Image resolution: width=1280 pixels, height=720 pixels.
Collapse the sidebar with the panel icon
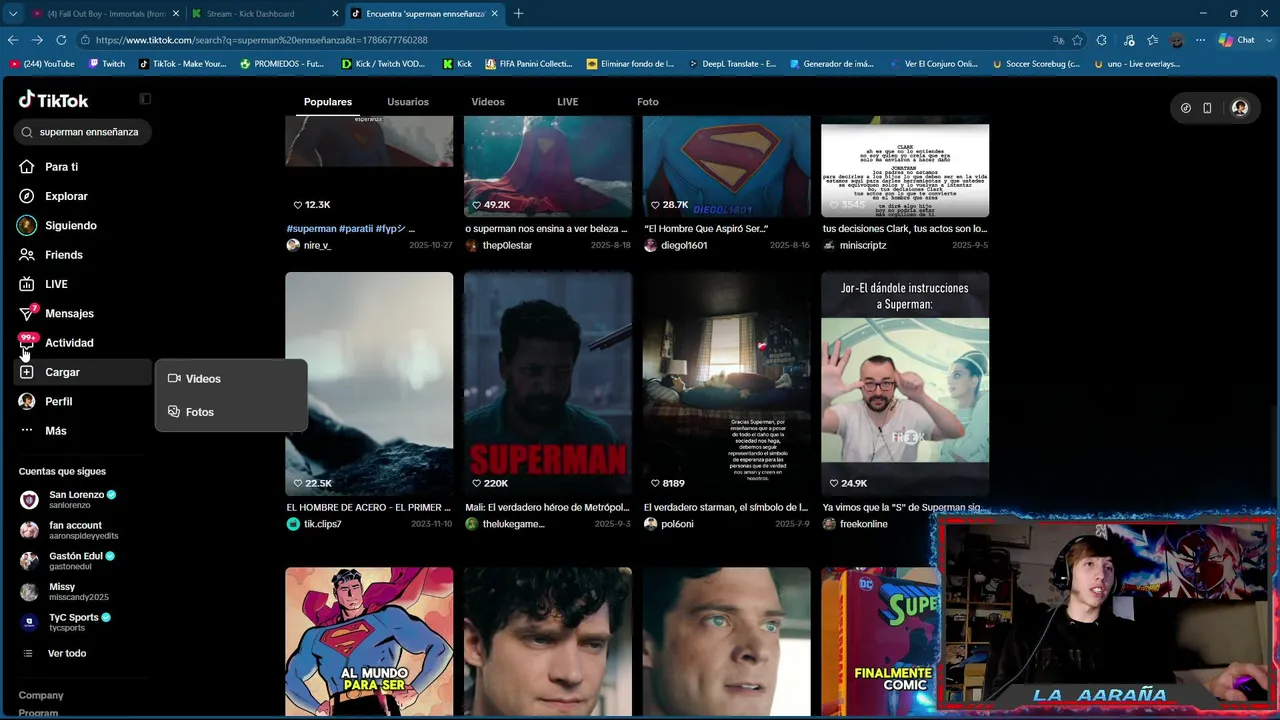pyautogui.click(x=145, y=99)
